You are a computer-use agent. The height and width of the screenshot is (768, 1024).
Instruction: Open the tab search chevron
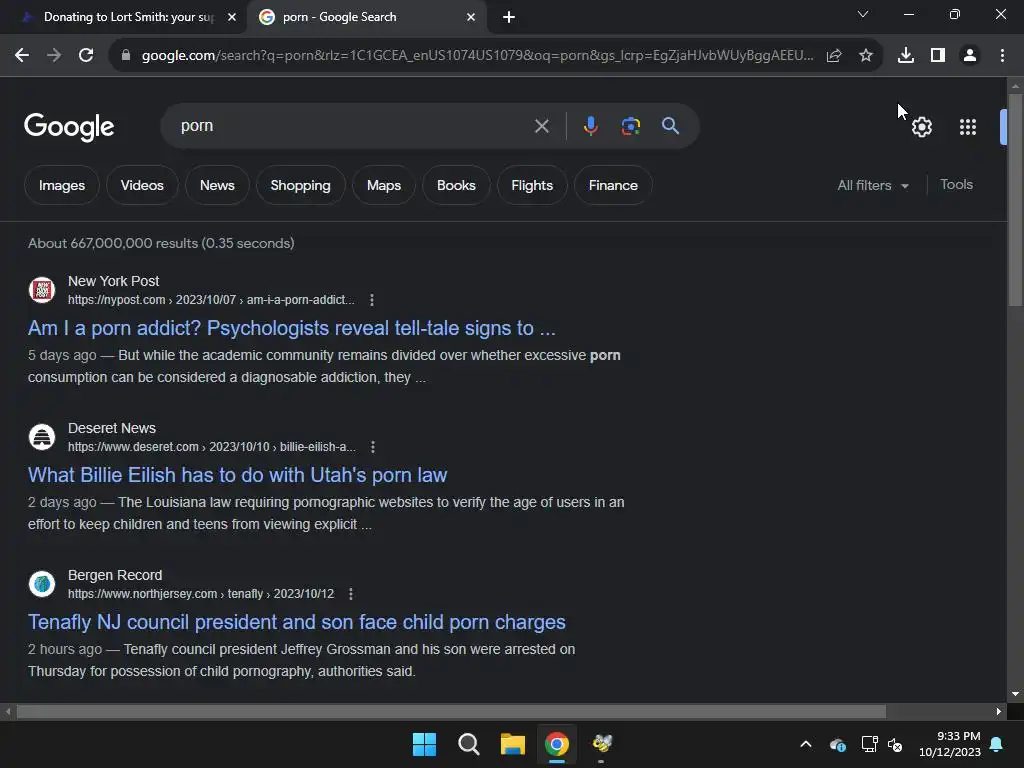tap(863, 14)
